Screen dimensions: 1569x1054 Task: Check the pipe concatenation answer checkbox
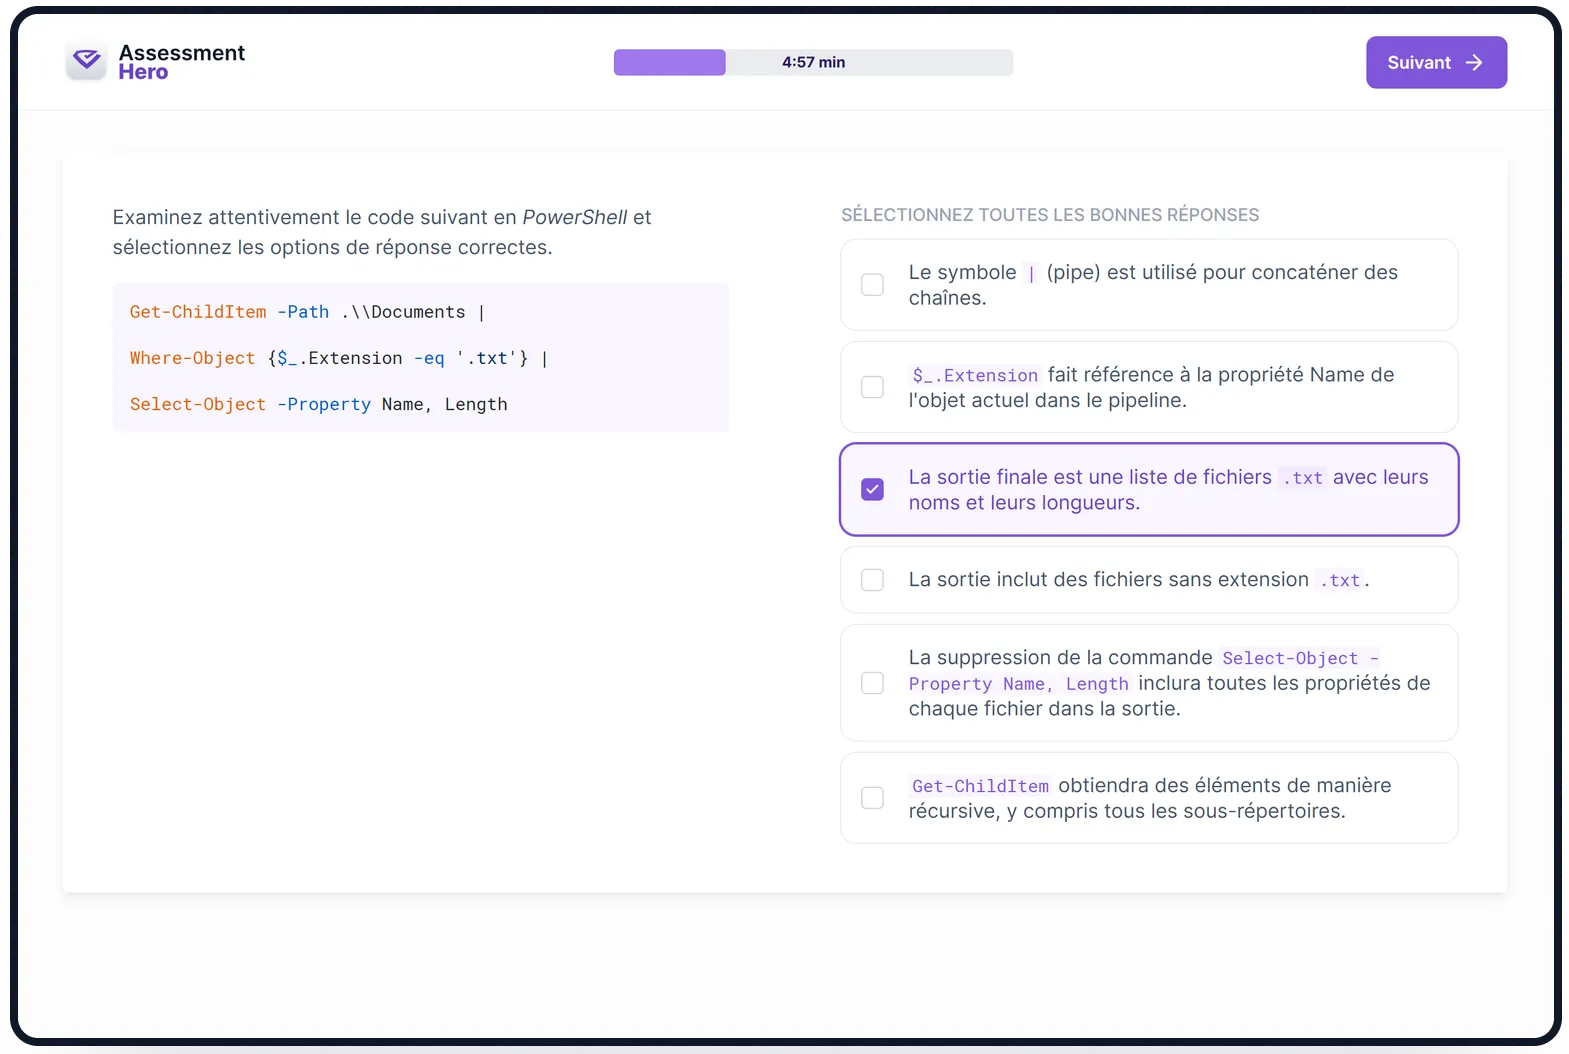click(x=872, y=285)
